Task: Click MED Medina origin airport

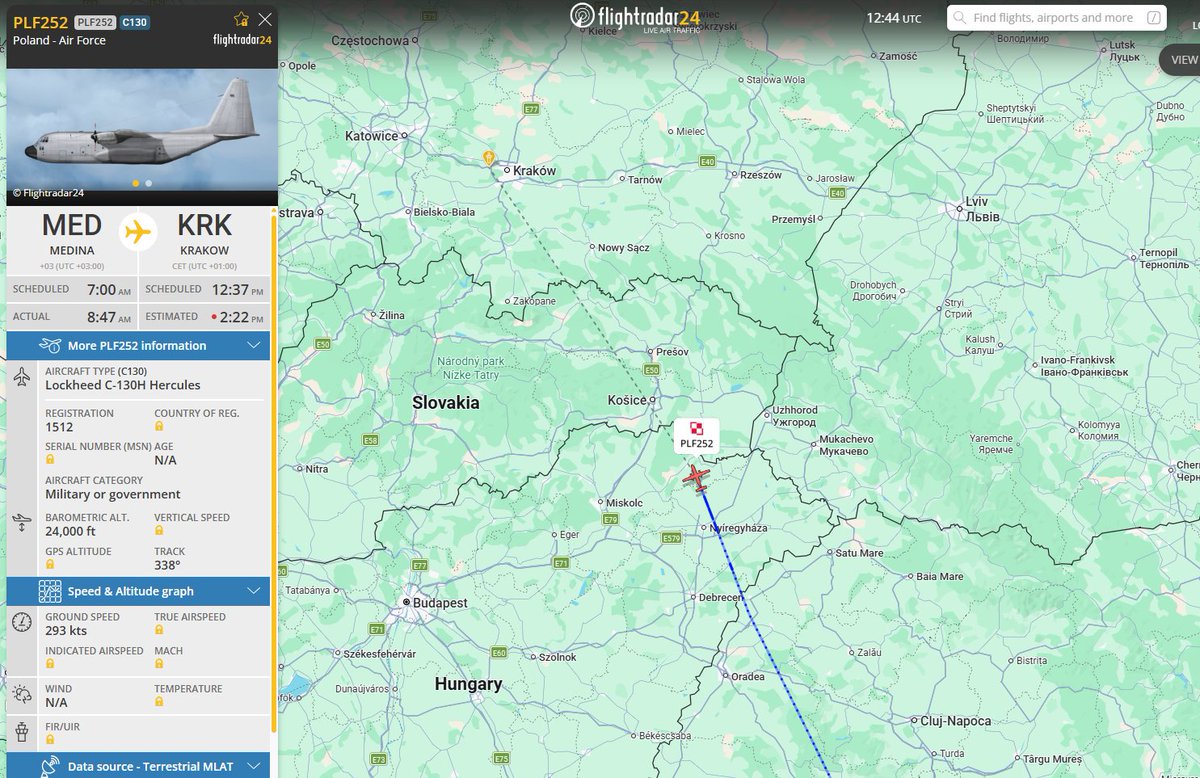Action: 72,234
